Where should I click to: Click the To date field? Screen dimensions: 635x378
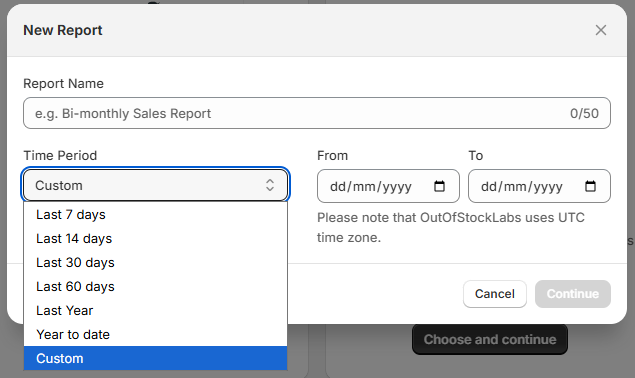539,186
